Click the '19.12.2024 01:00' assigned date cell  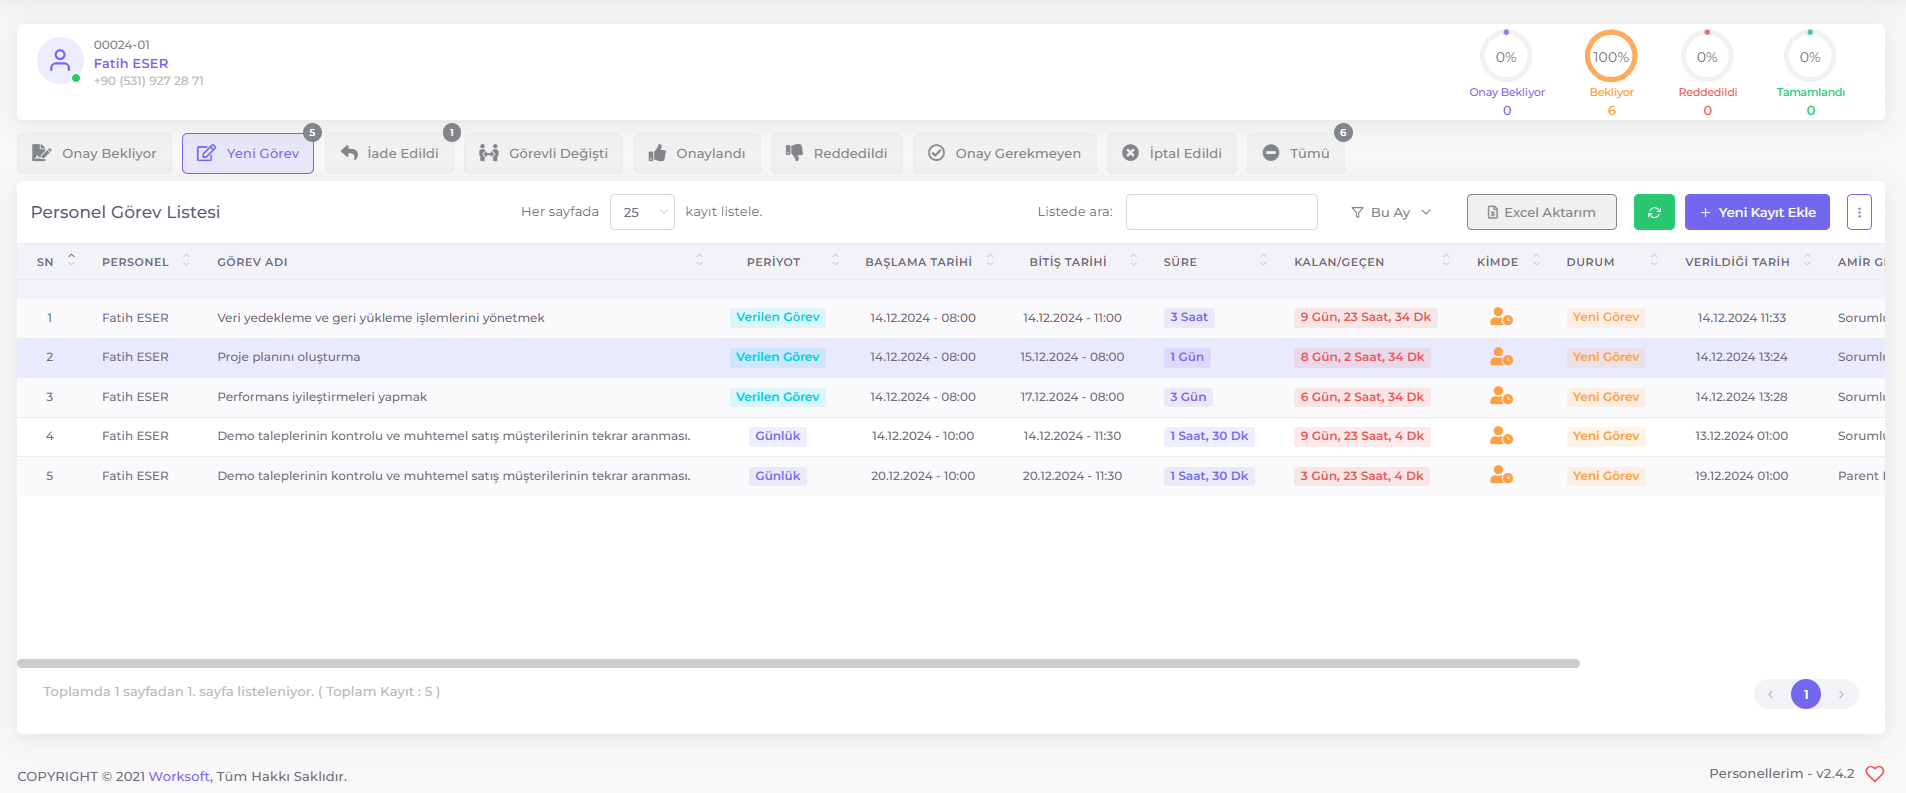point(1742,476)
